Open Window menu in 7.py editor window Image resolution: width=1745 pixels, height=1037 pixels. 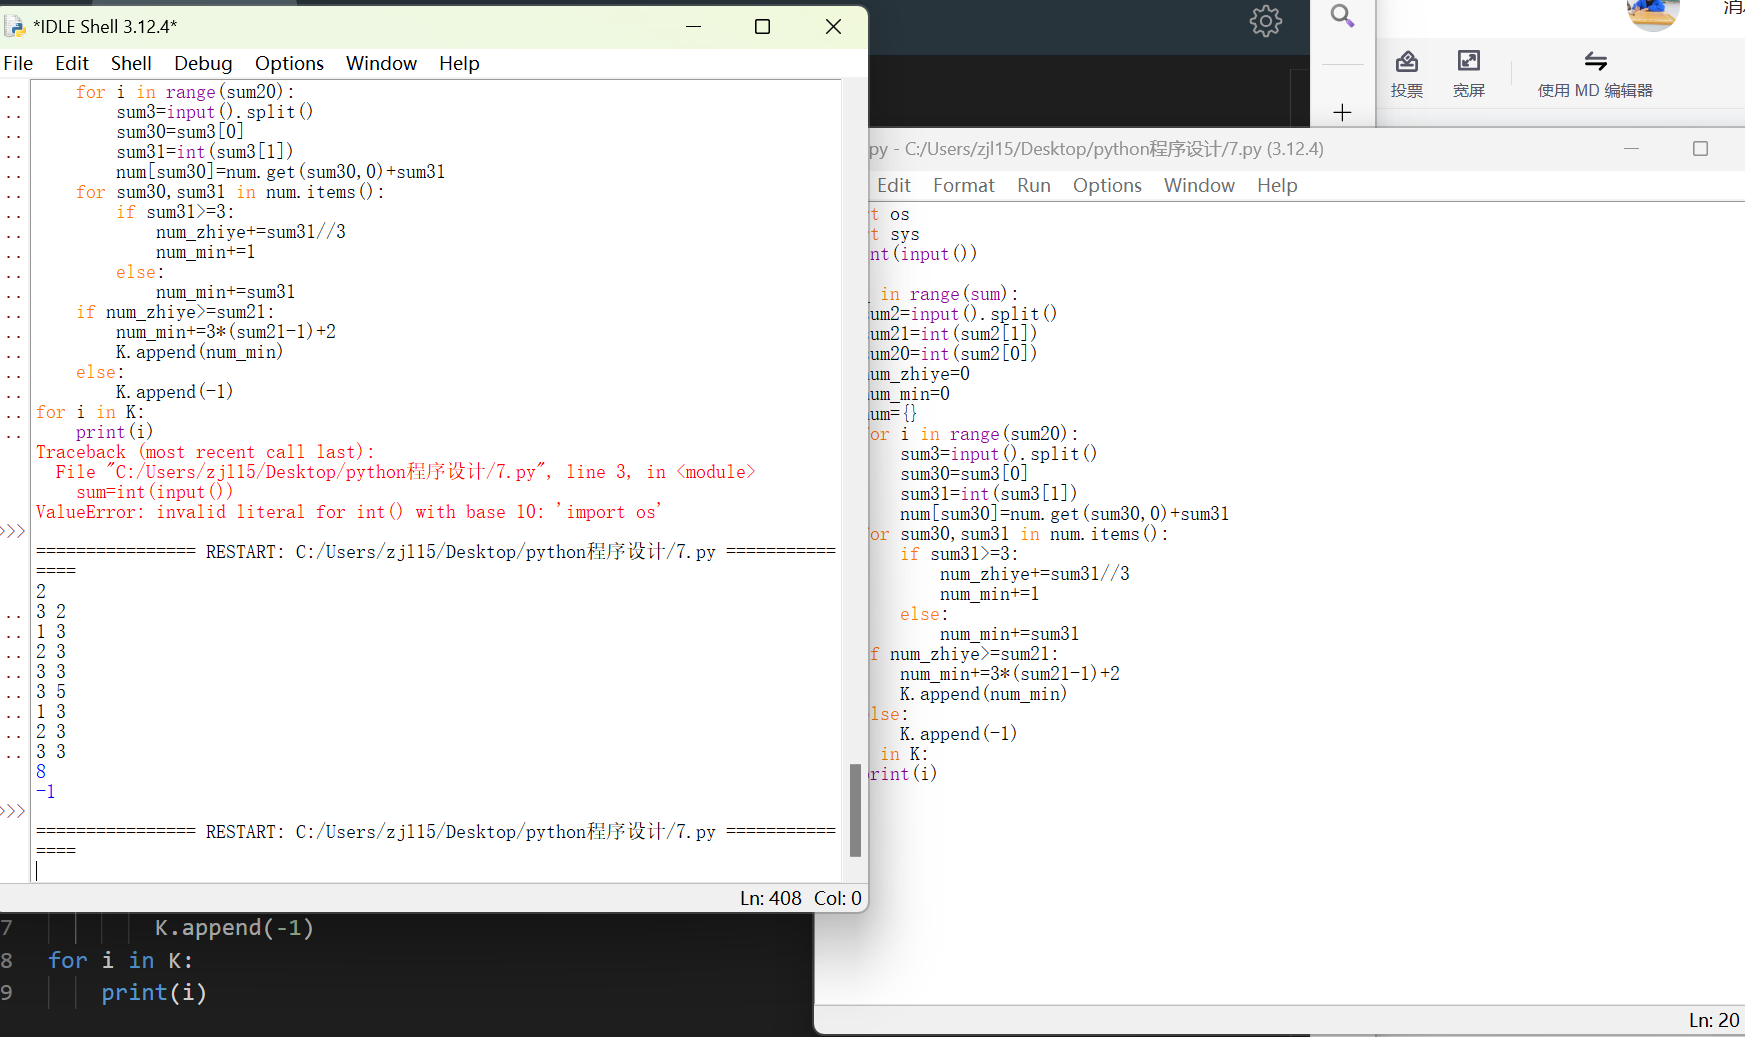[1199, 185]
